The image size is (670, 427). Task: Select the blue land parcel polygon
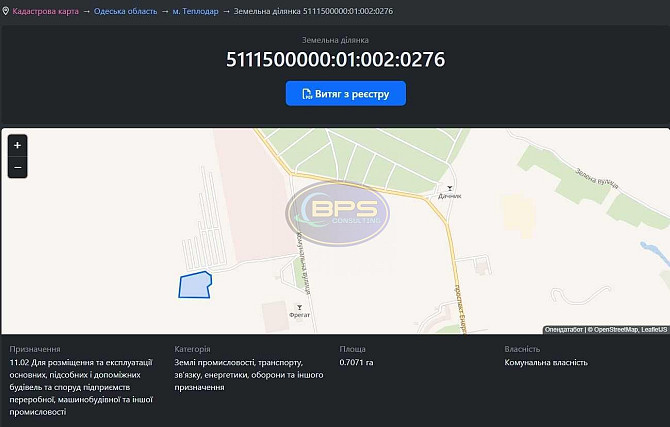[x=195, y=285]
